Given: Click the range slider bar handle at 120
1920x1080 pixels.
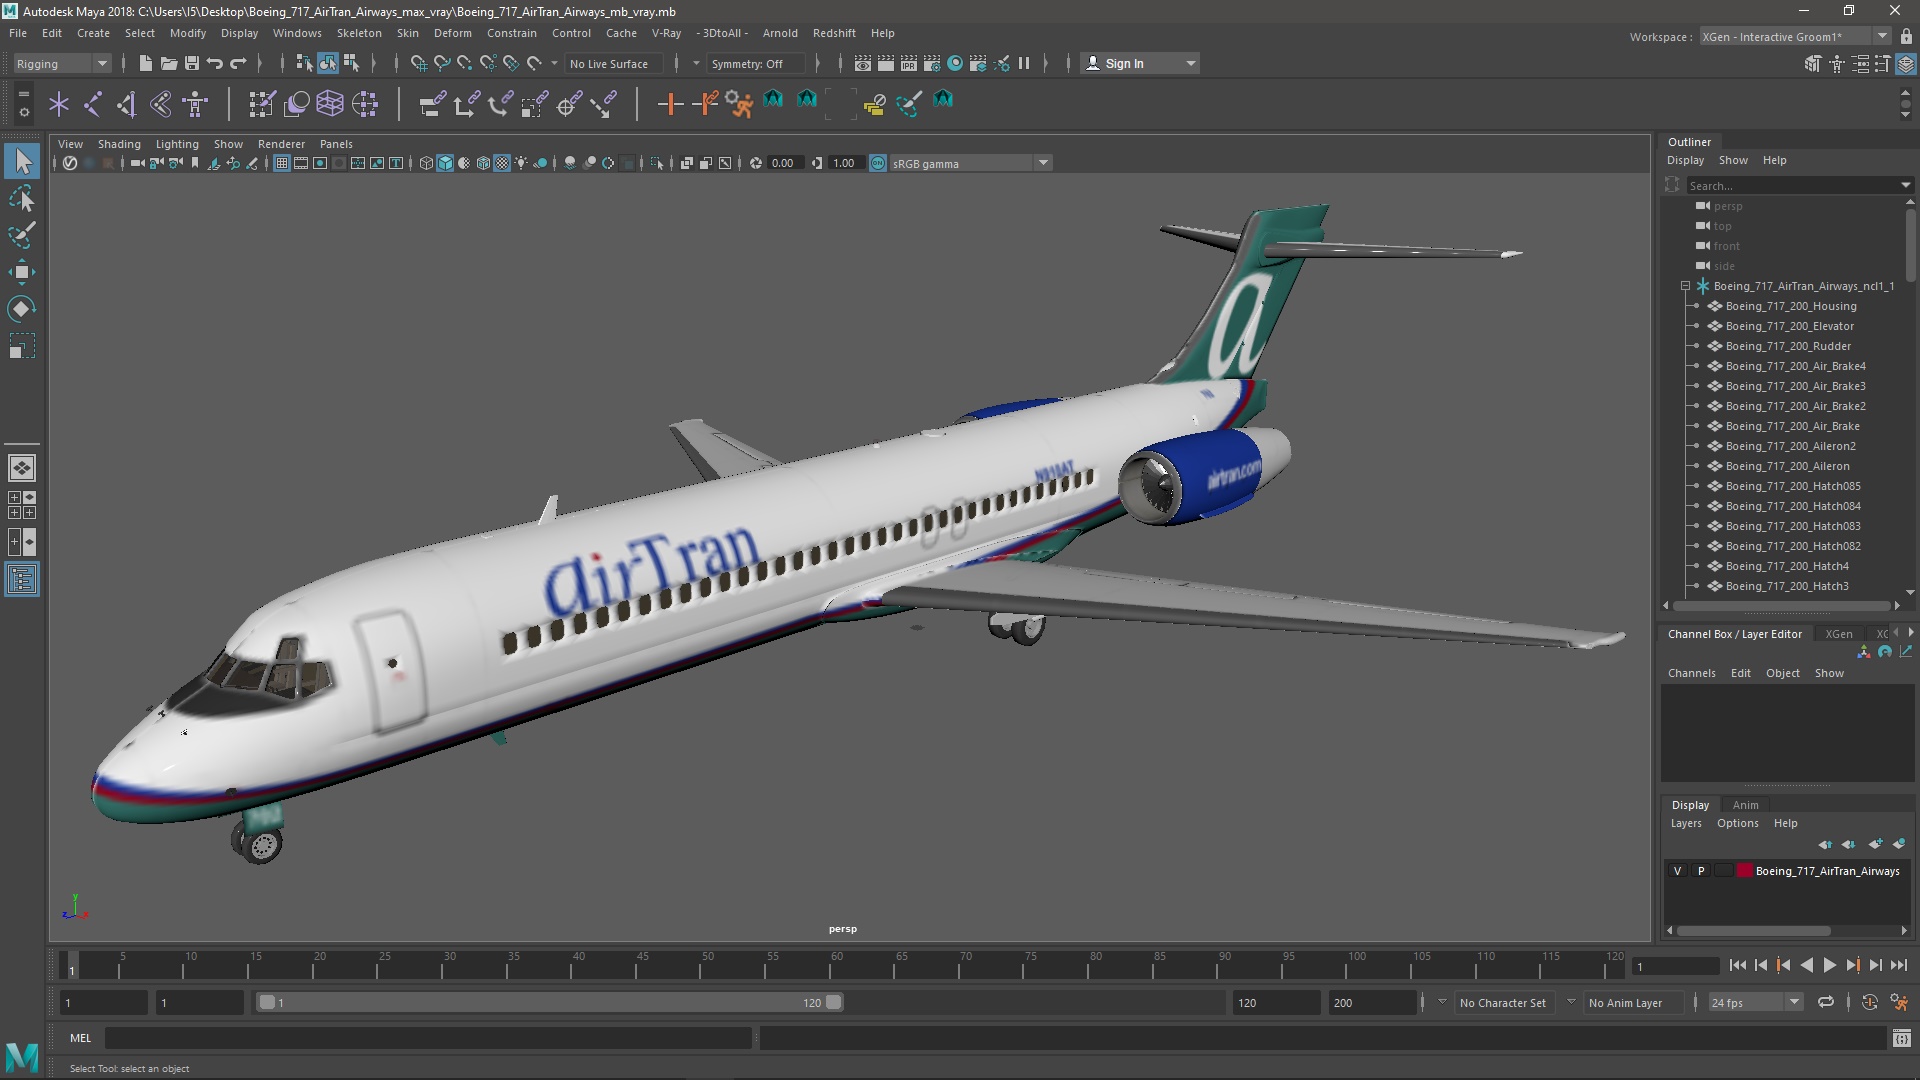Looking at the screenshot, I should tap(833, 1002).
